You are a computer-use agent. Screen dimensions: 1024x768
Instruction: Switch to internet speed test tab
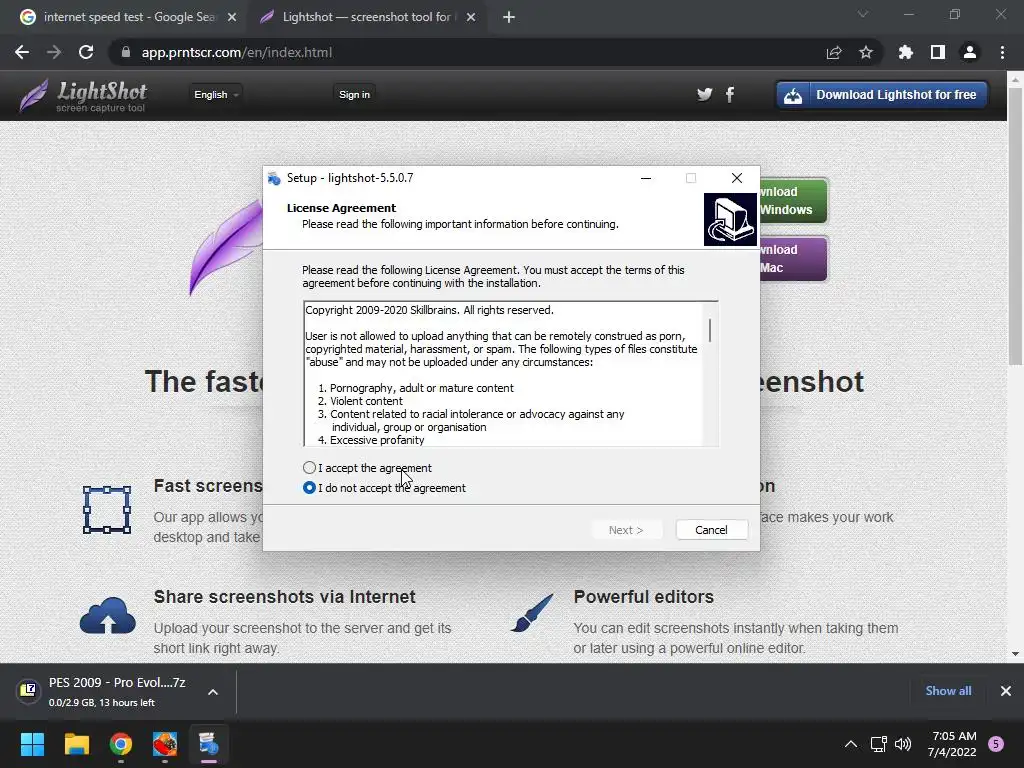coord(129,17)
